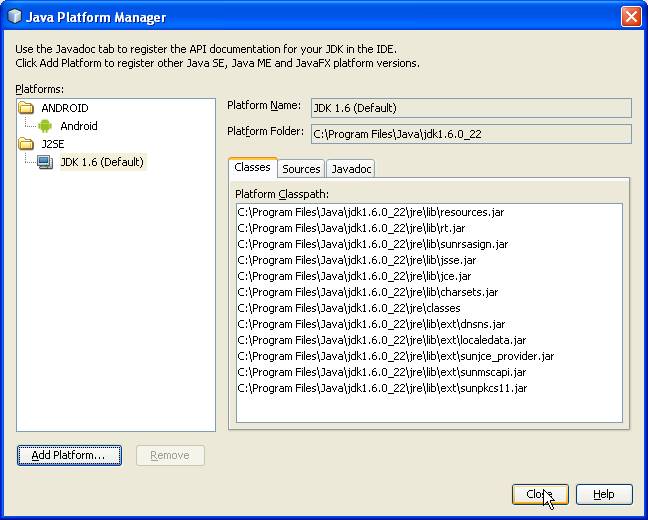Click the Java Platform Manager title icon

pos(14,17)
